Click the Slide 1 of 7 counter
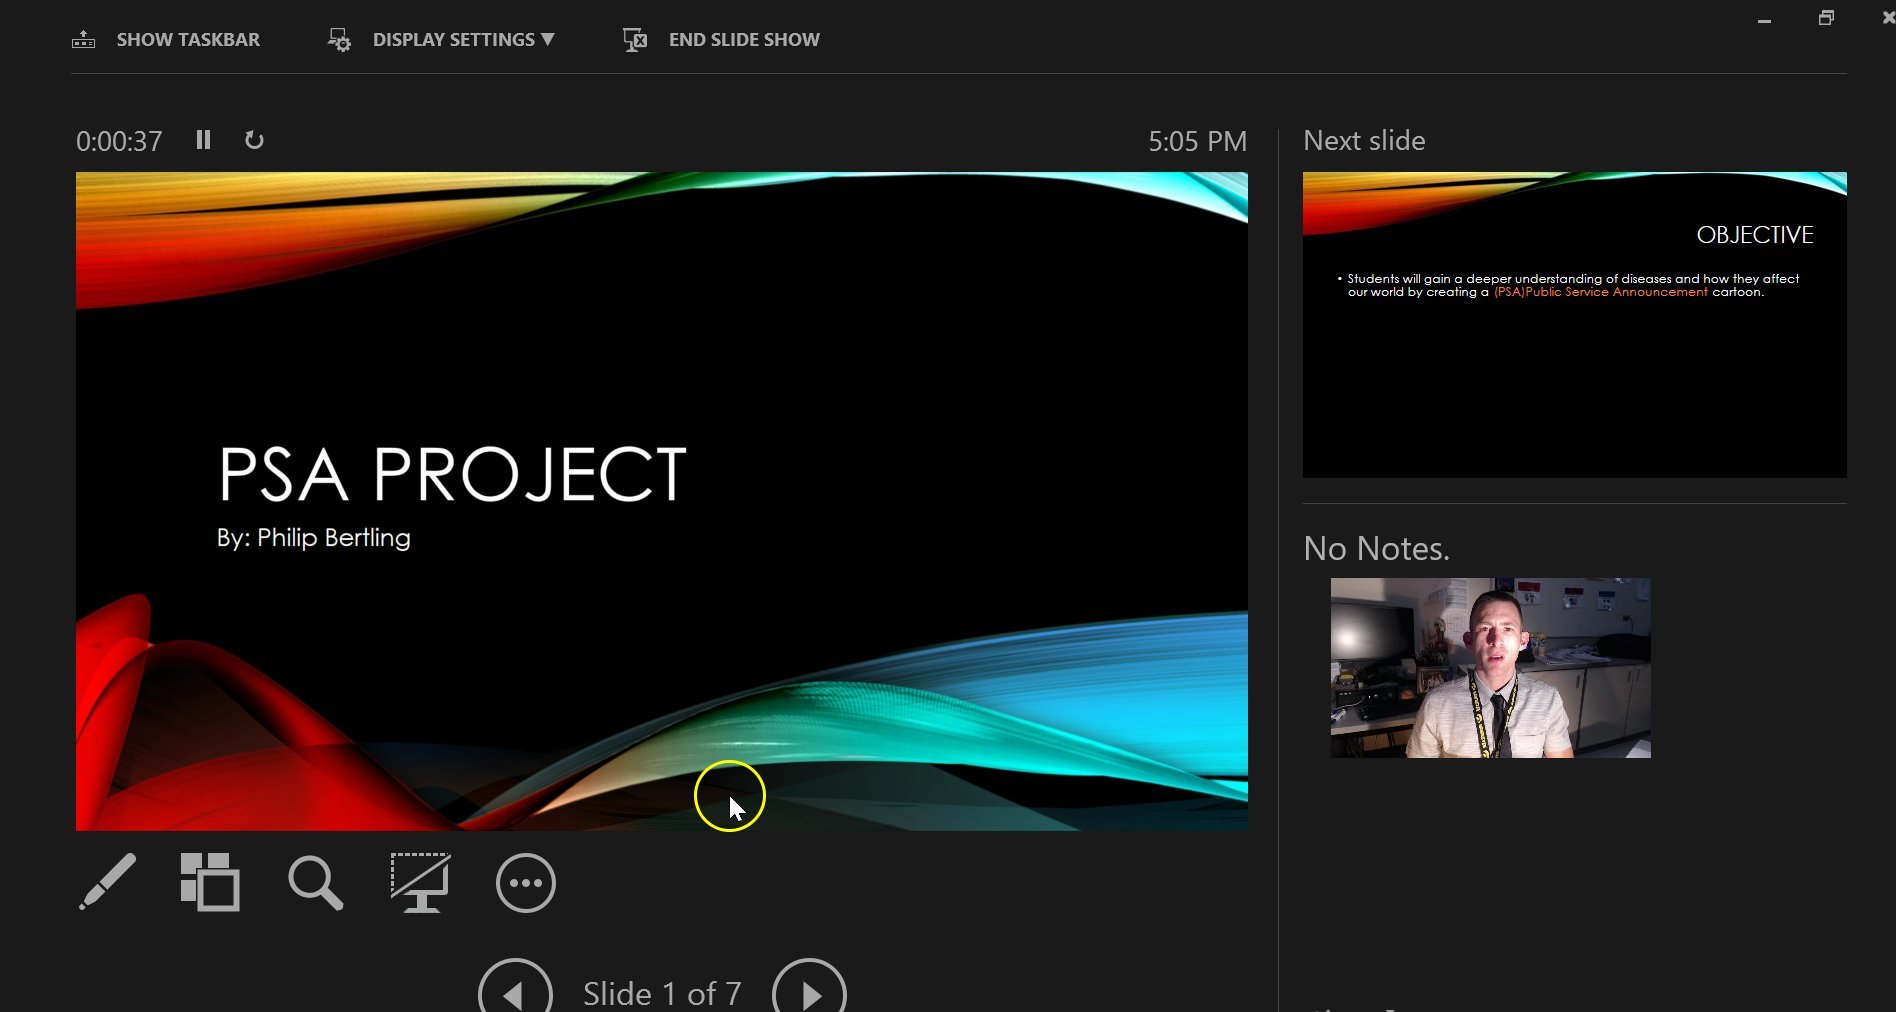Viewport: 1896px width, 1012px height. pos(662,993)
